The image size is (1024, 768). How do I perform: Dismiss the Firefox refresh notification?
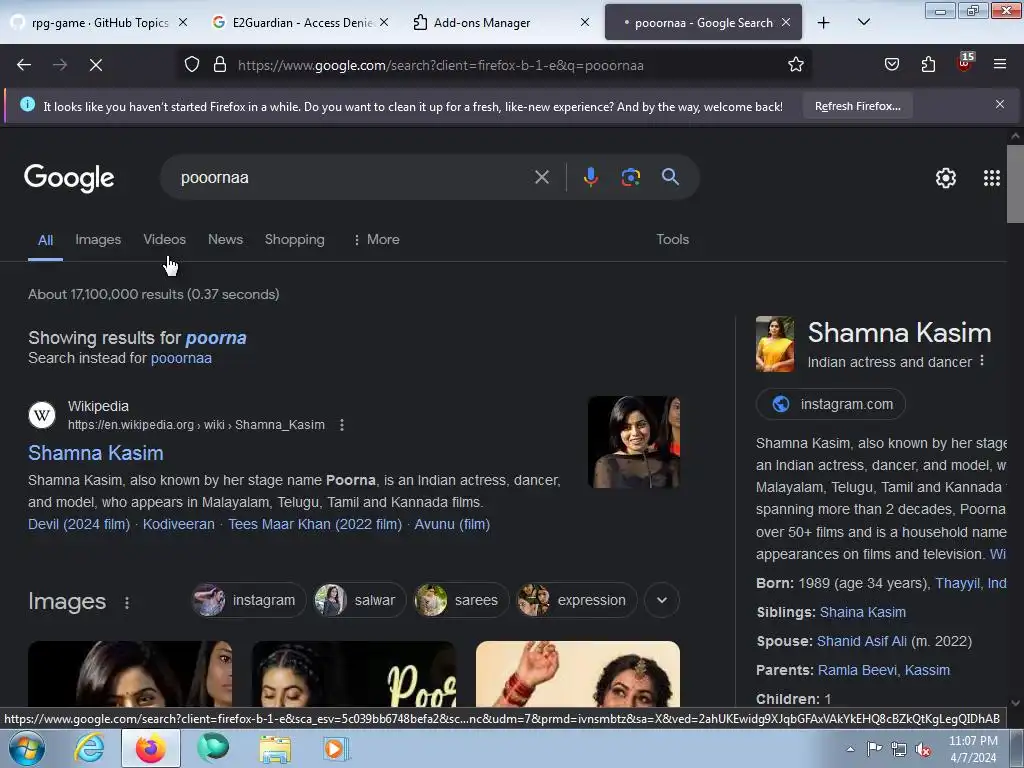999,104
